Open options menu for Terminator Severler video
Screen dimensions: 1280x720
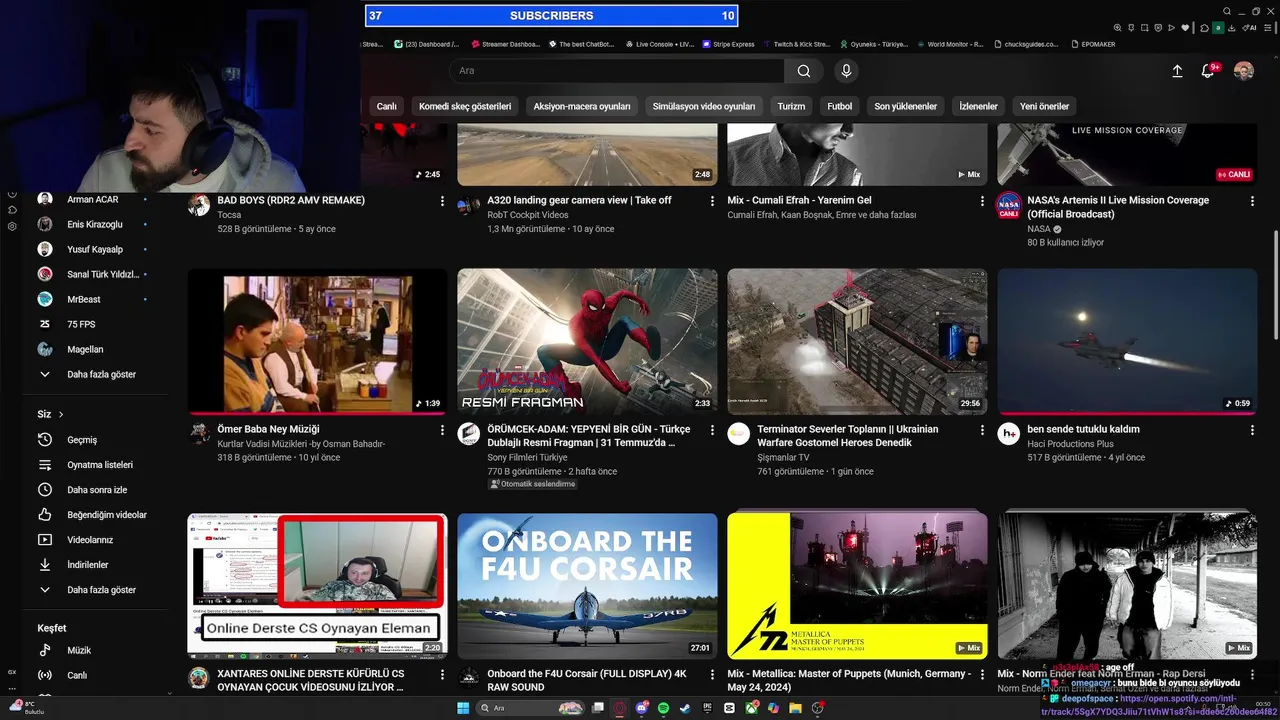pyautogui.click(x=982, y=430)
